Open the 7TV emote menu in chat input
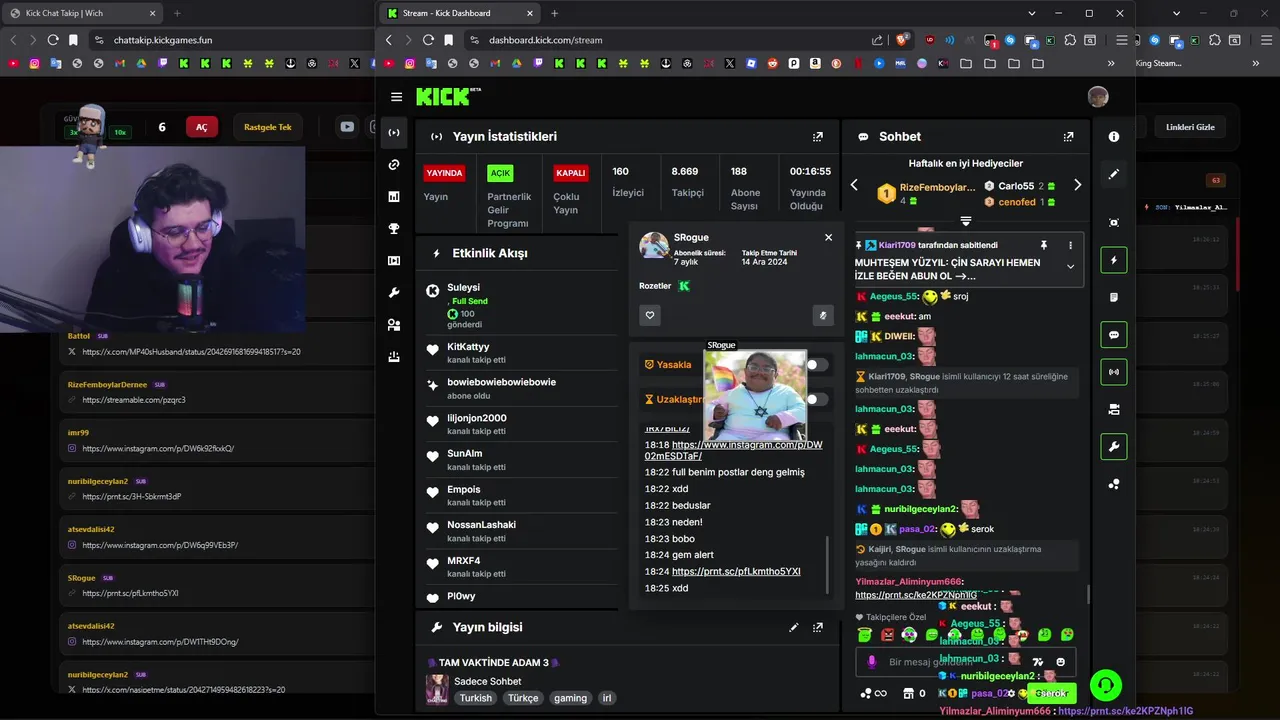The height and width of the screenshot is (720, 1280). (x=1038, y=662)
